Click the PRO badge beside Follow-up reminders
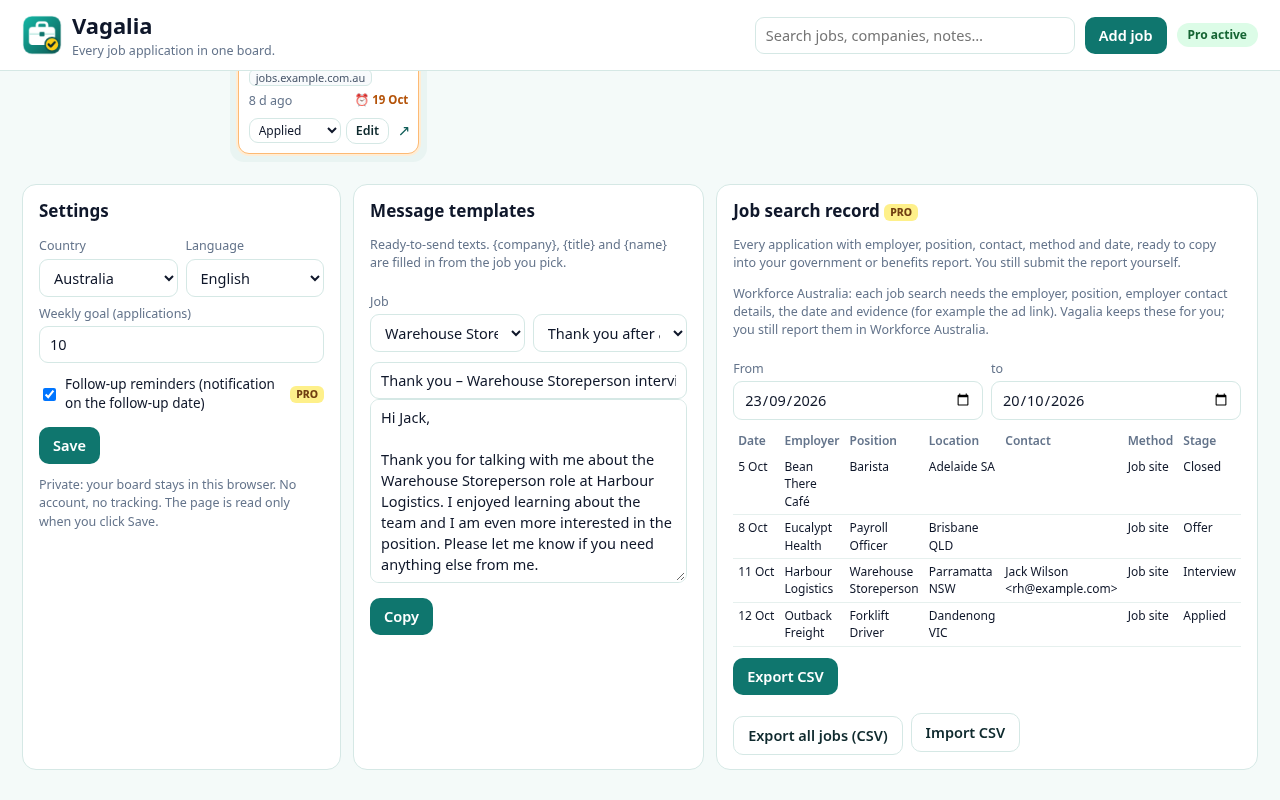 pos(307,394)
